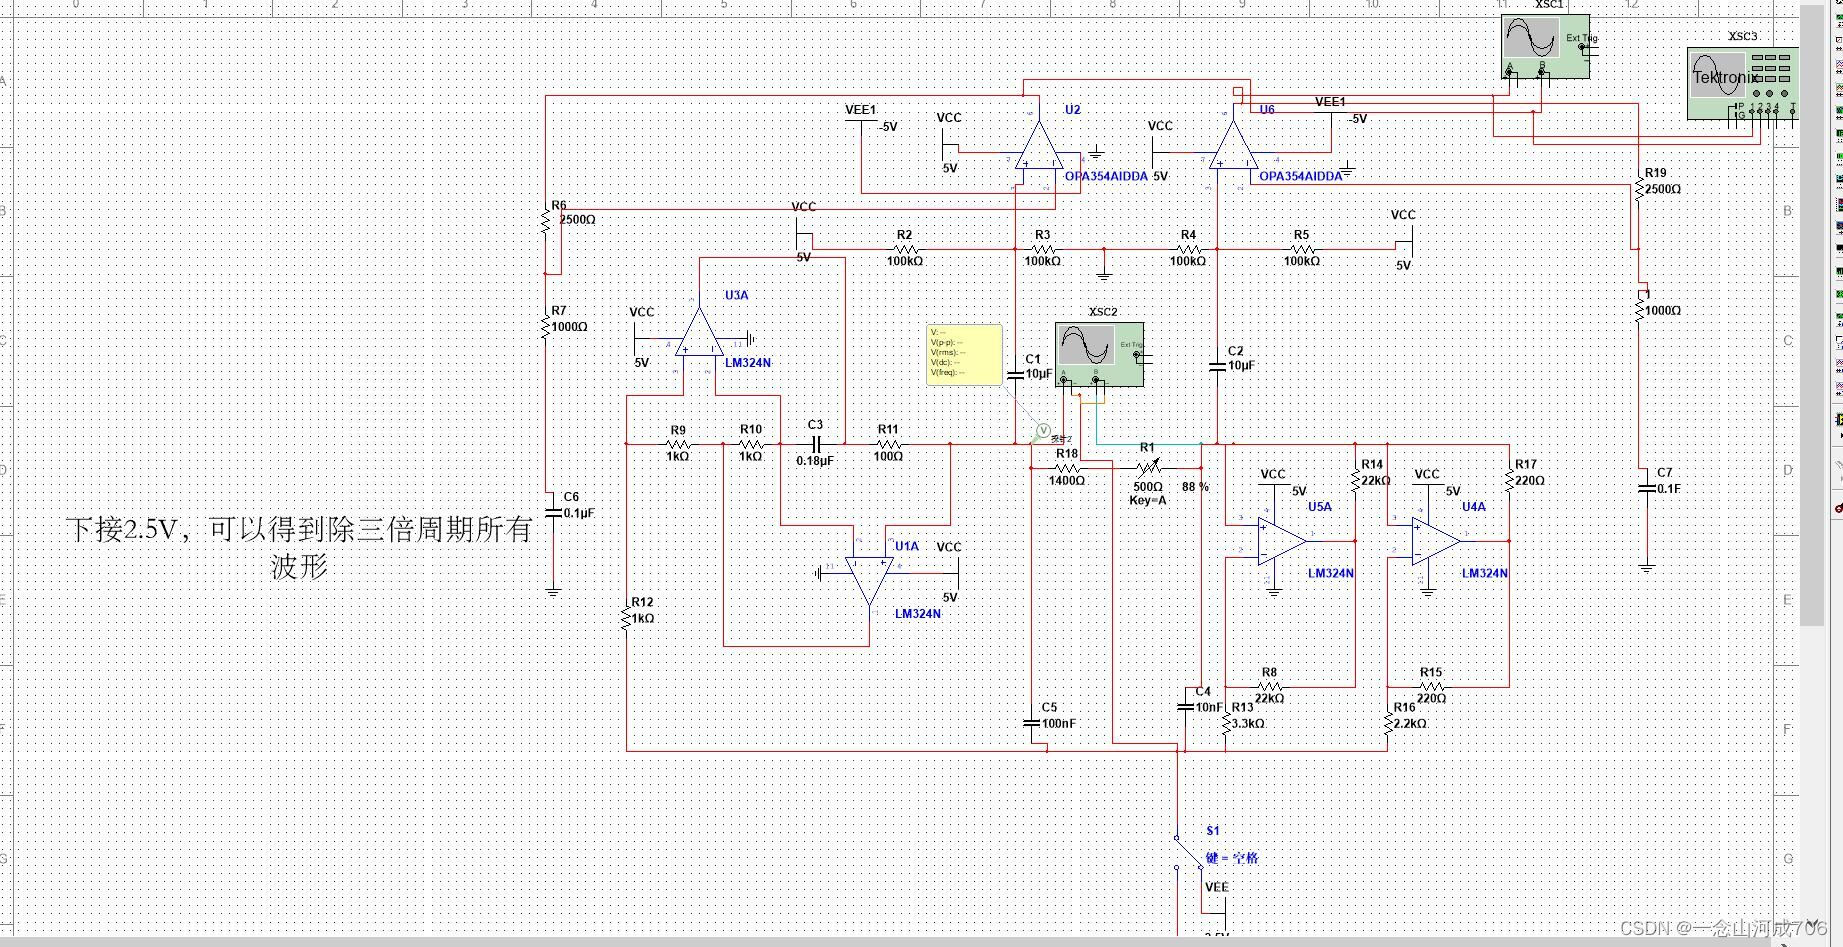1843x947 pixels.
Task: Select resistor R18 1400Ω
Action: (x=1067, y=467)
